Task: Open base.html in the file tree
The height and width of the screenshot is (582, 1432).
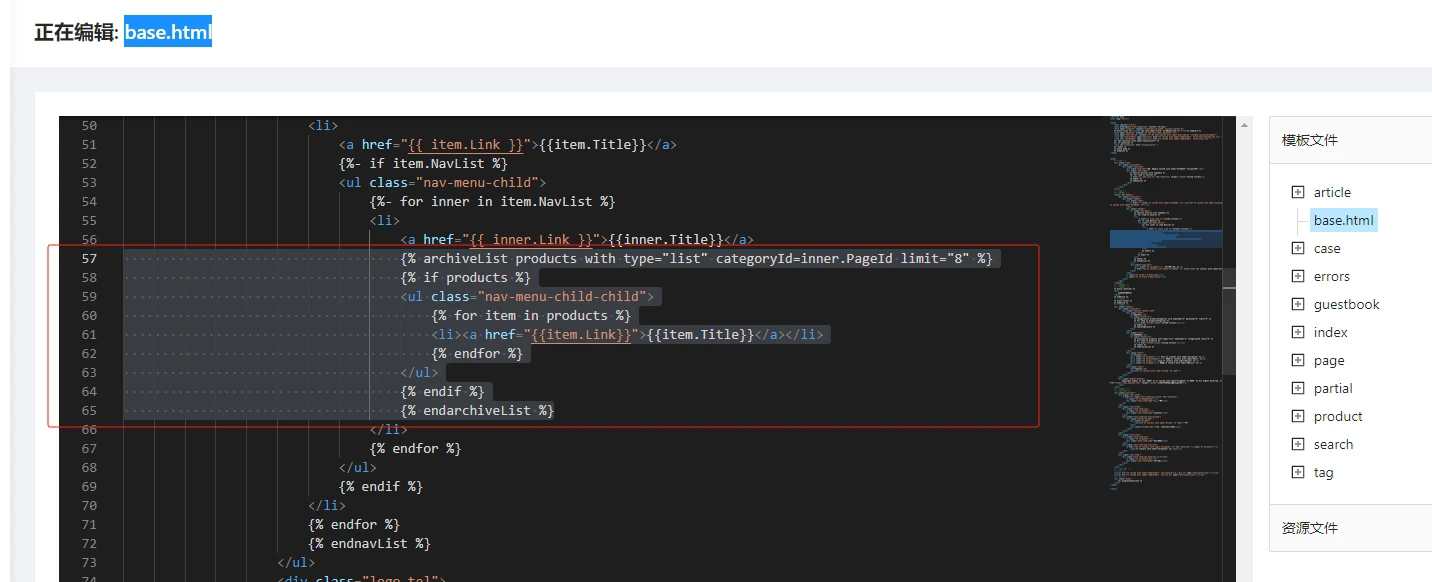Action: [1343, 220]
